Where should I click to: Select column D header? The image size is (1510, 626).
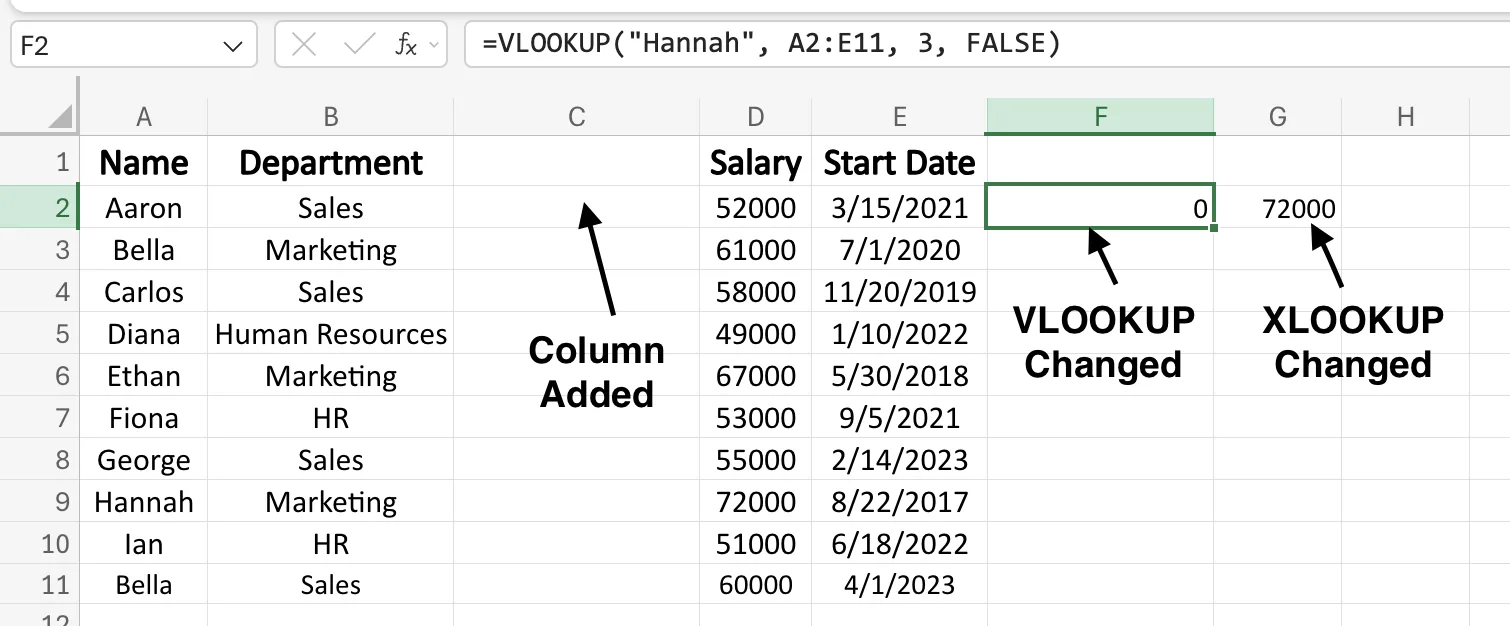756,117
